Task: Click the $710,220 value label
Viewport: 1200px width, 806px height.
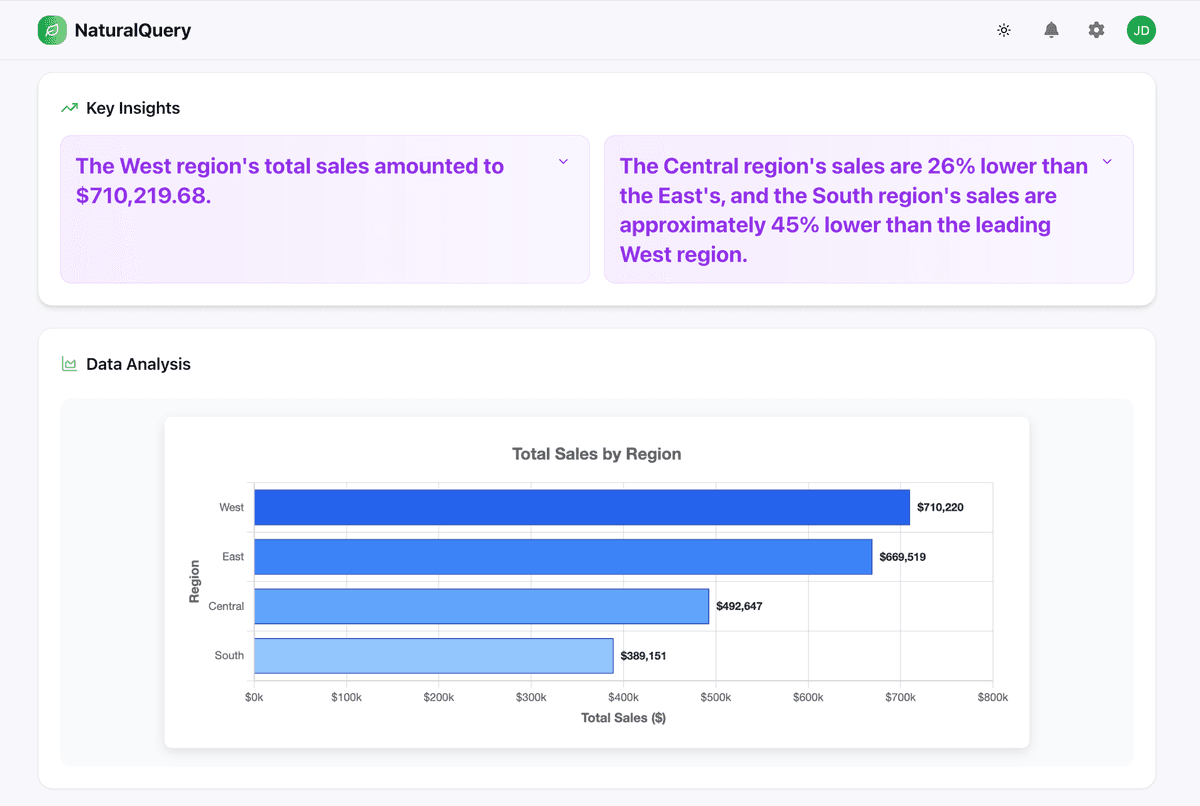Action: pos(940,507)
